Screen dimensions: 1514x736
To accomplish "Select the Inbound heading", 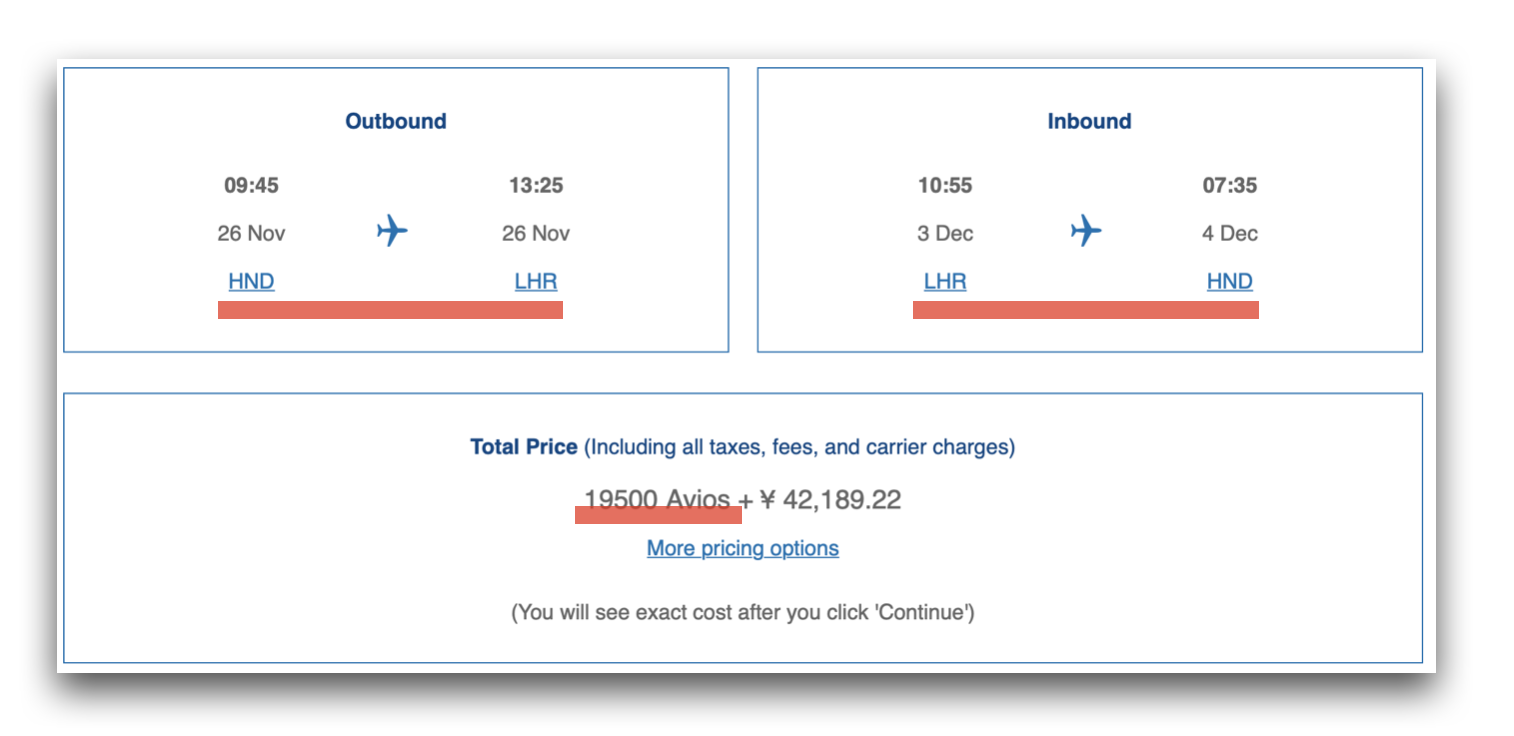I will pyautogui.click(x=1089, y=121).
